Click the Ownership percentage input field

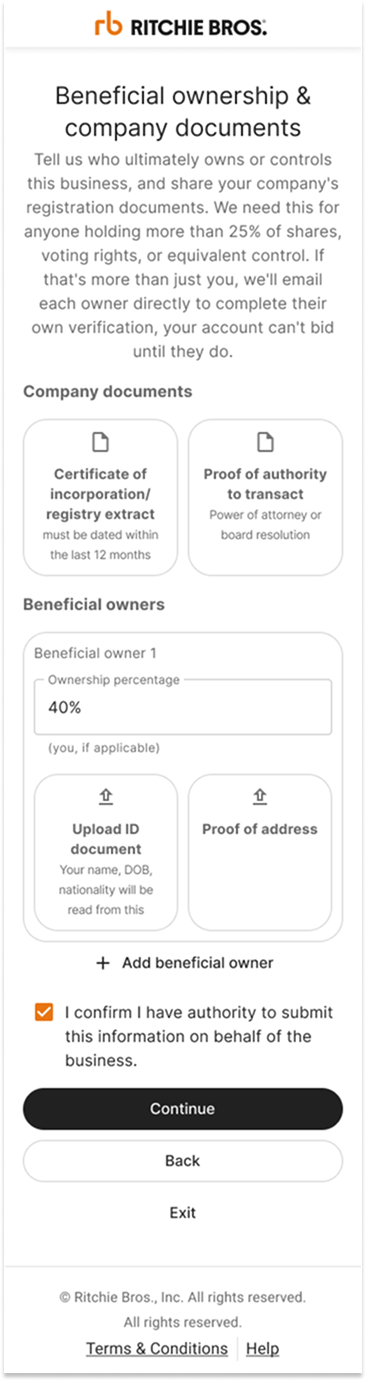tap(183, 707)
